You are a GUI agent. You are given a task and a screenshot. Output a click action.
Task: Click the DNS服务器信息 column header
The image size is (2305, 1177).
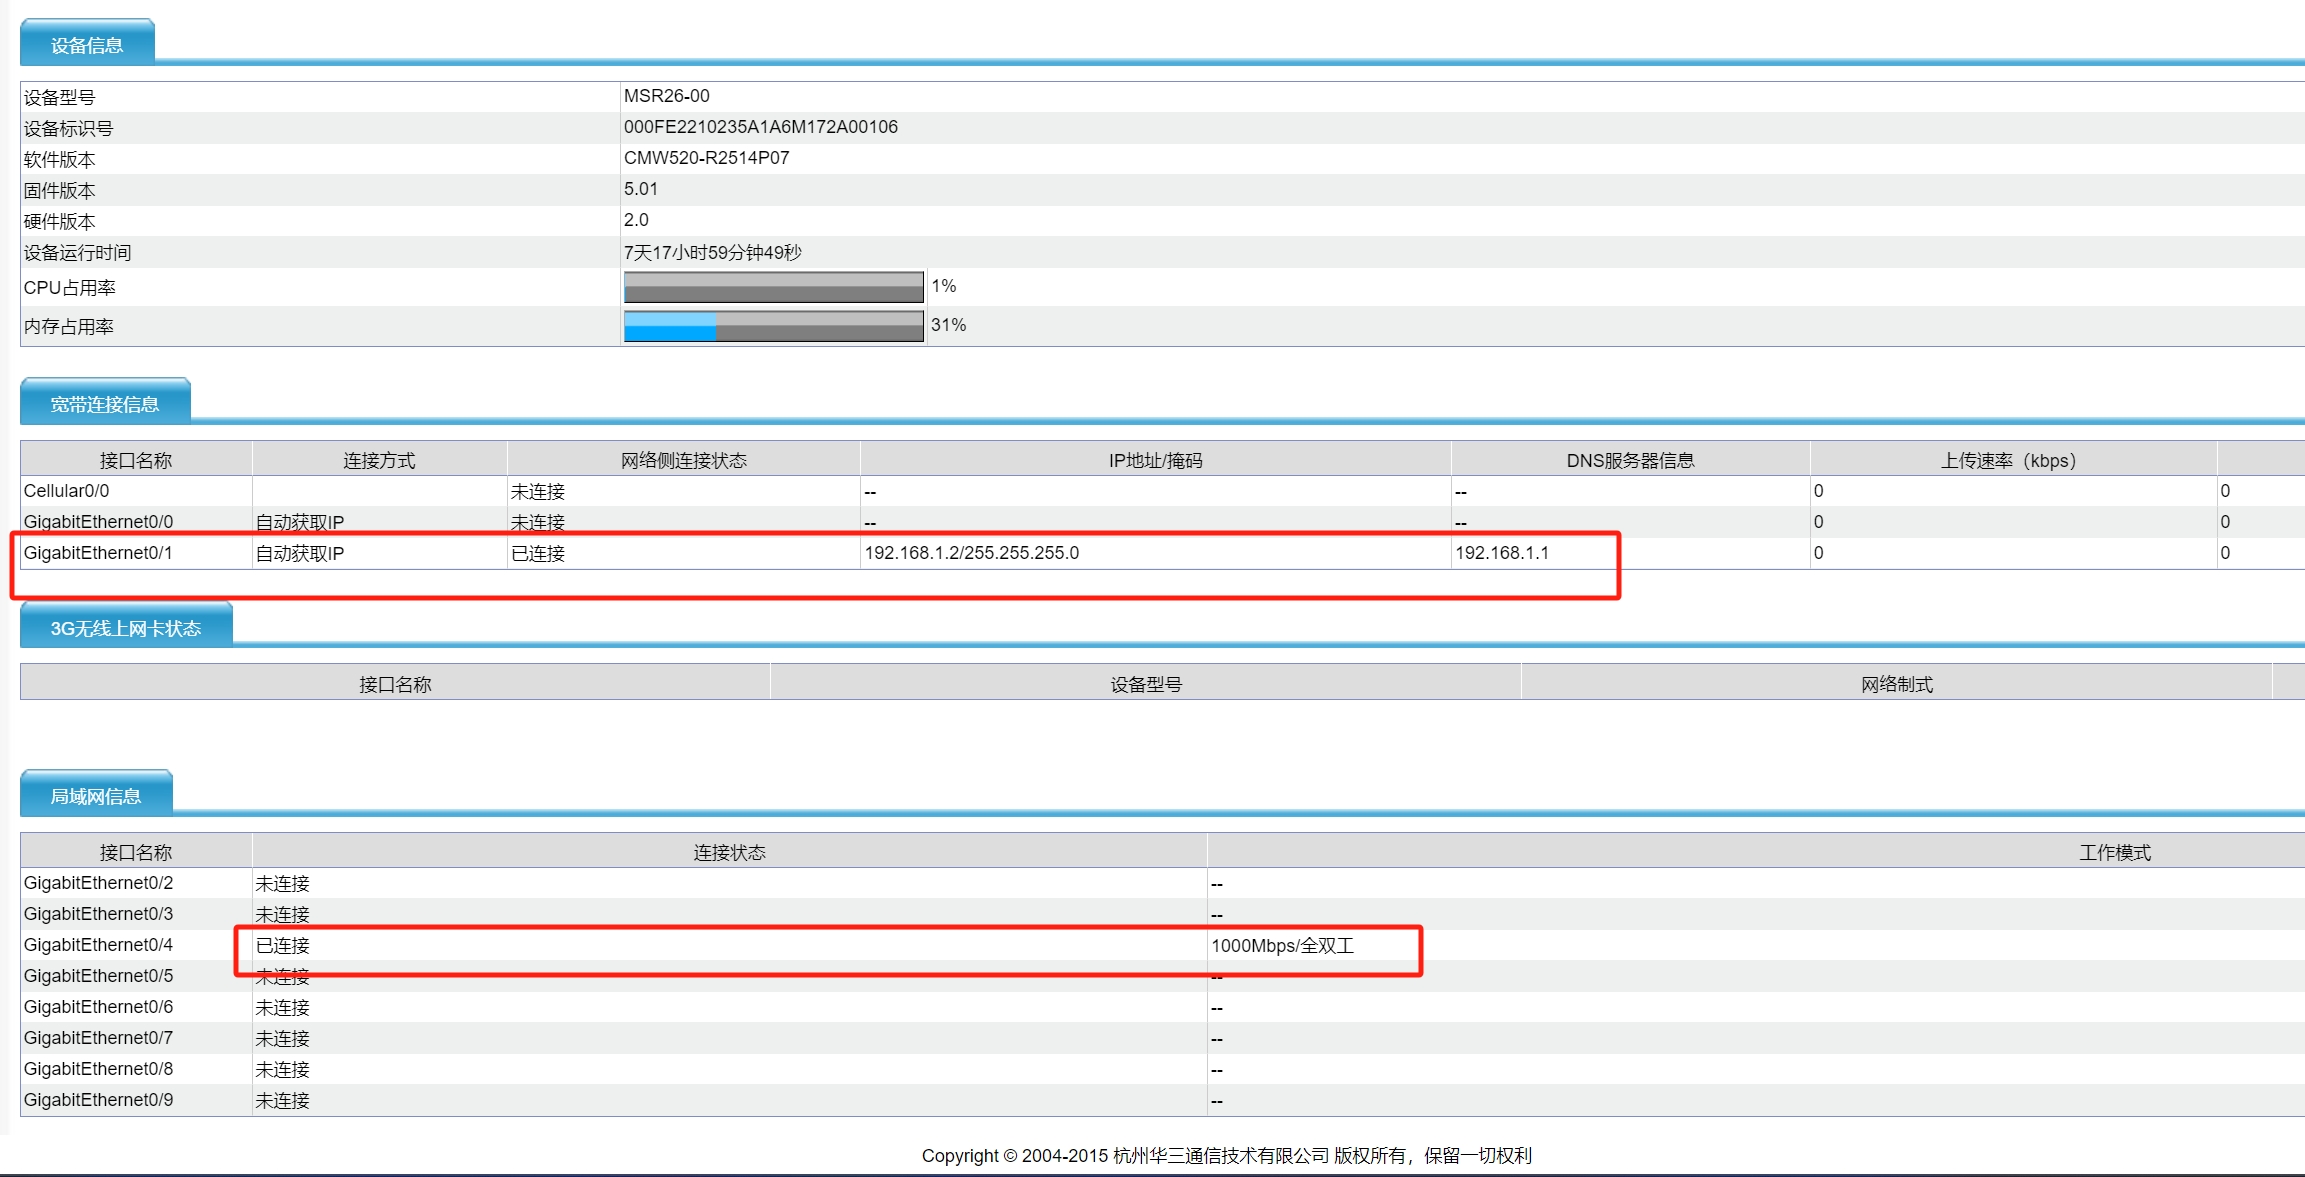1630,460
